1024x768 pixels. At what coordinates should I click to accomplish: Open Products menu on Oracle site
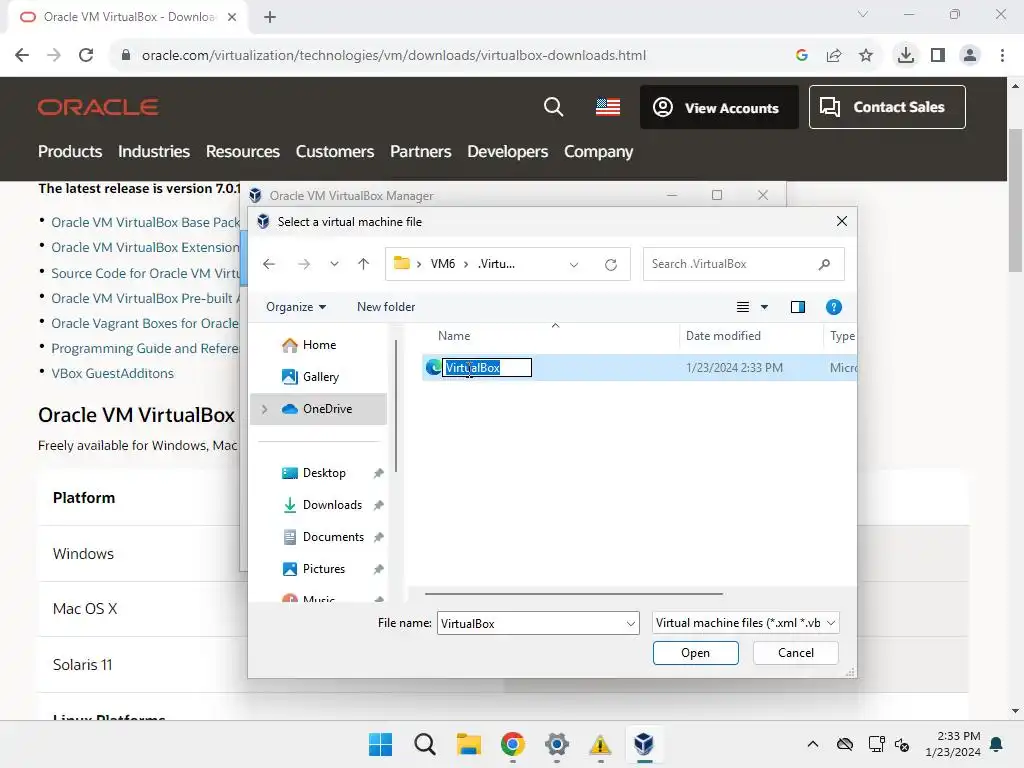pos(70,152)
